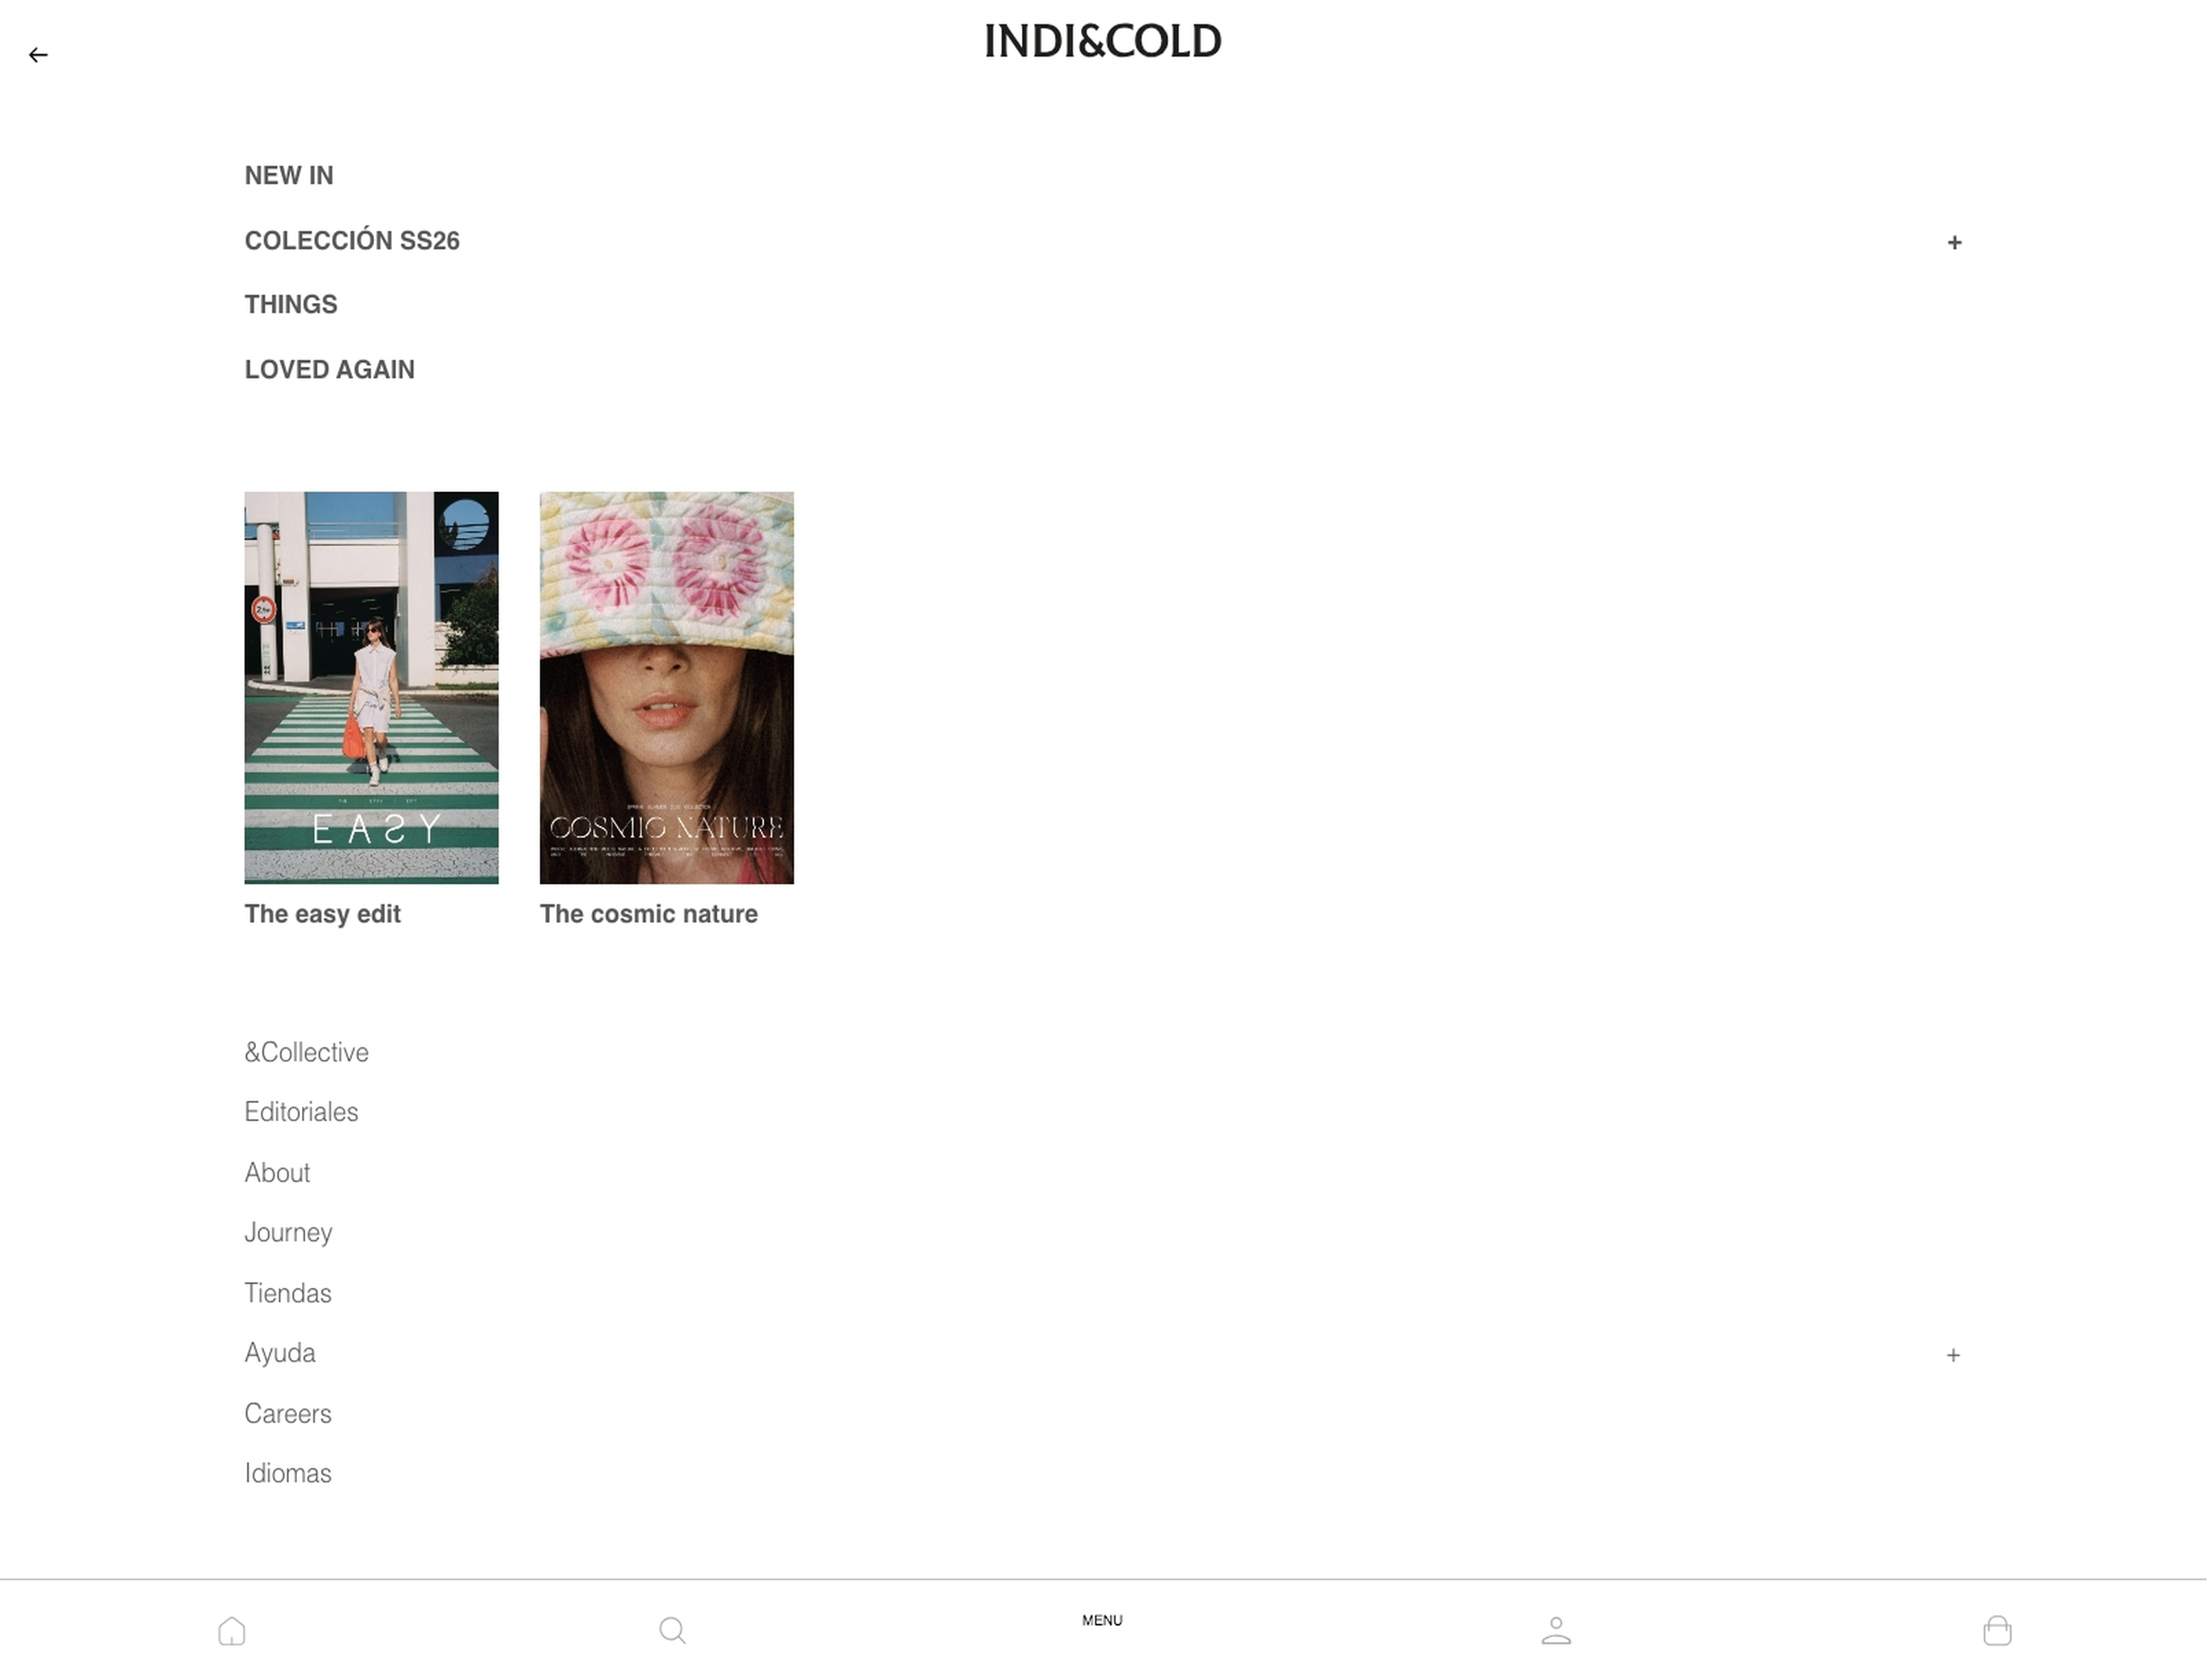Open the LOVED AGAIN category
Image resolution: width=2212 pixels, height=1658 pixels.
[x=330, y=370]
